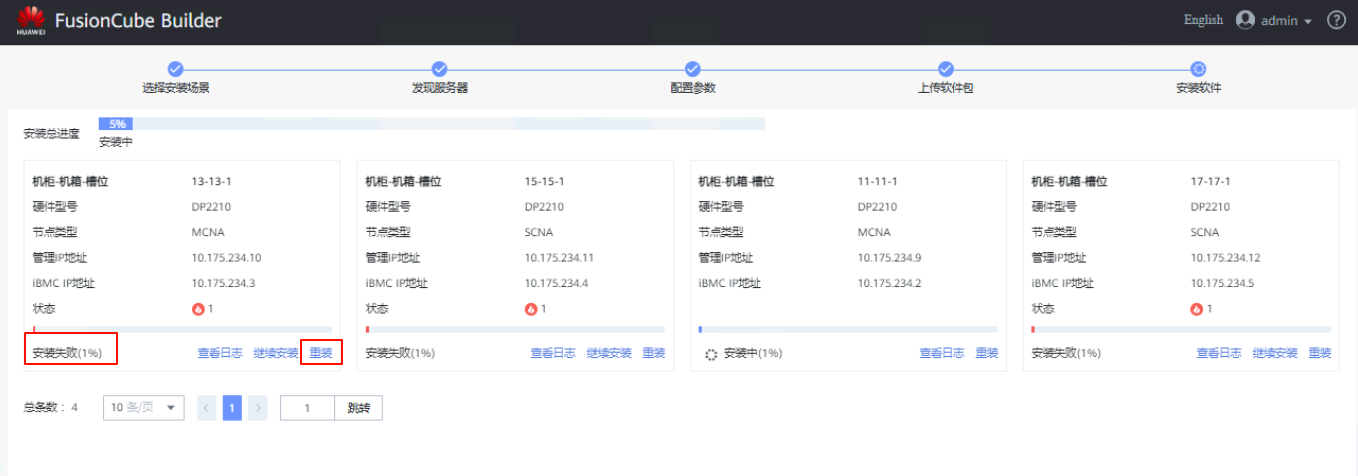This screenshot has width=1358, height=476.
Task: Switch language to English
Action: [x=1203, y=20]
